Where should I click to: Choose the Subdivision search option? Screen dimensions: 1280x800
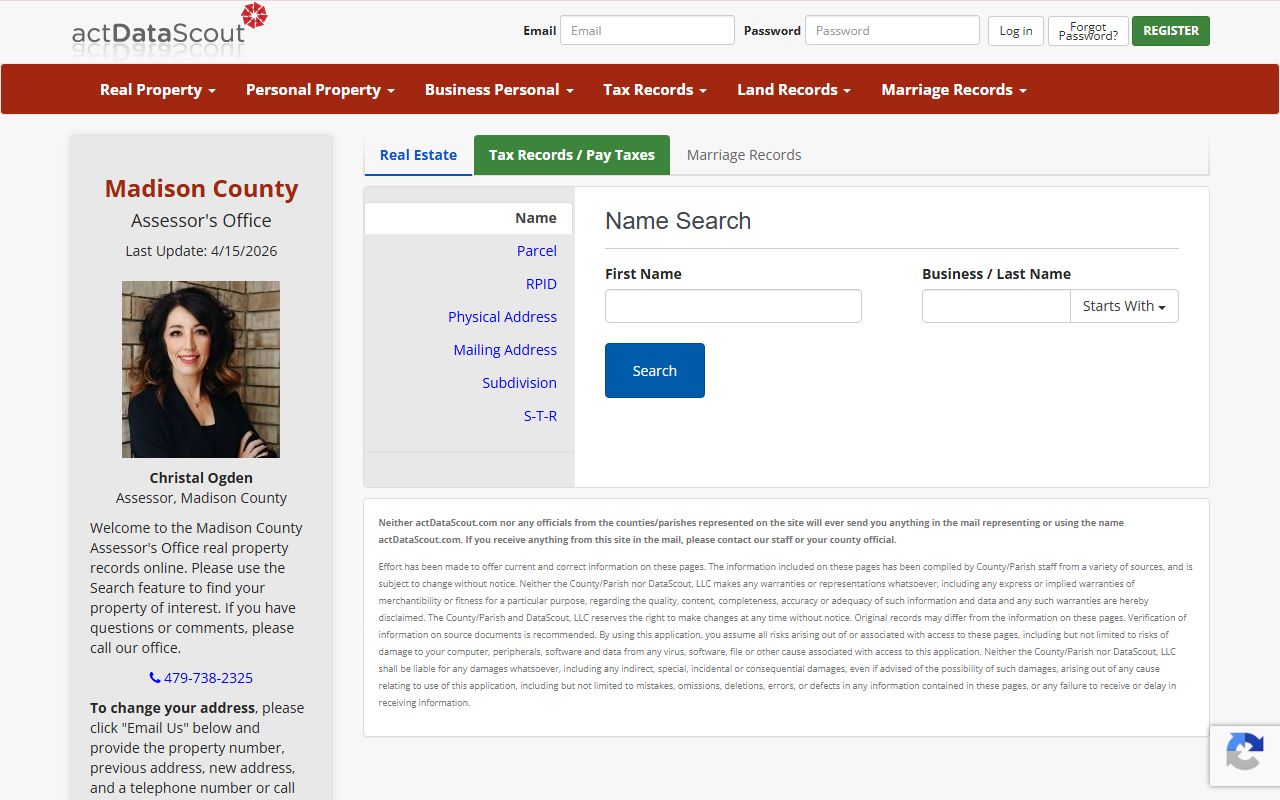coord(519,383)
